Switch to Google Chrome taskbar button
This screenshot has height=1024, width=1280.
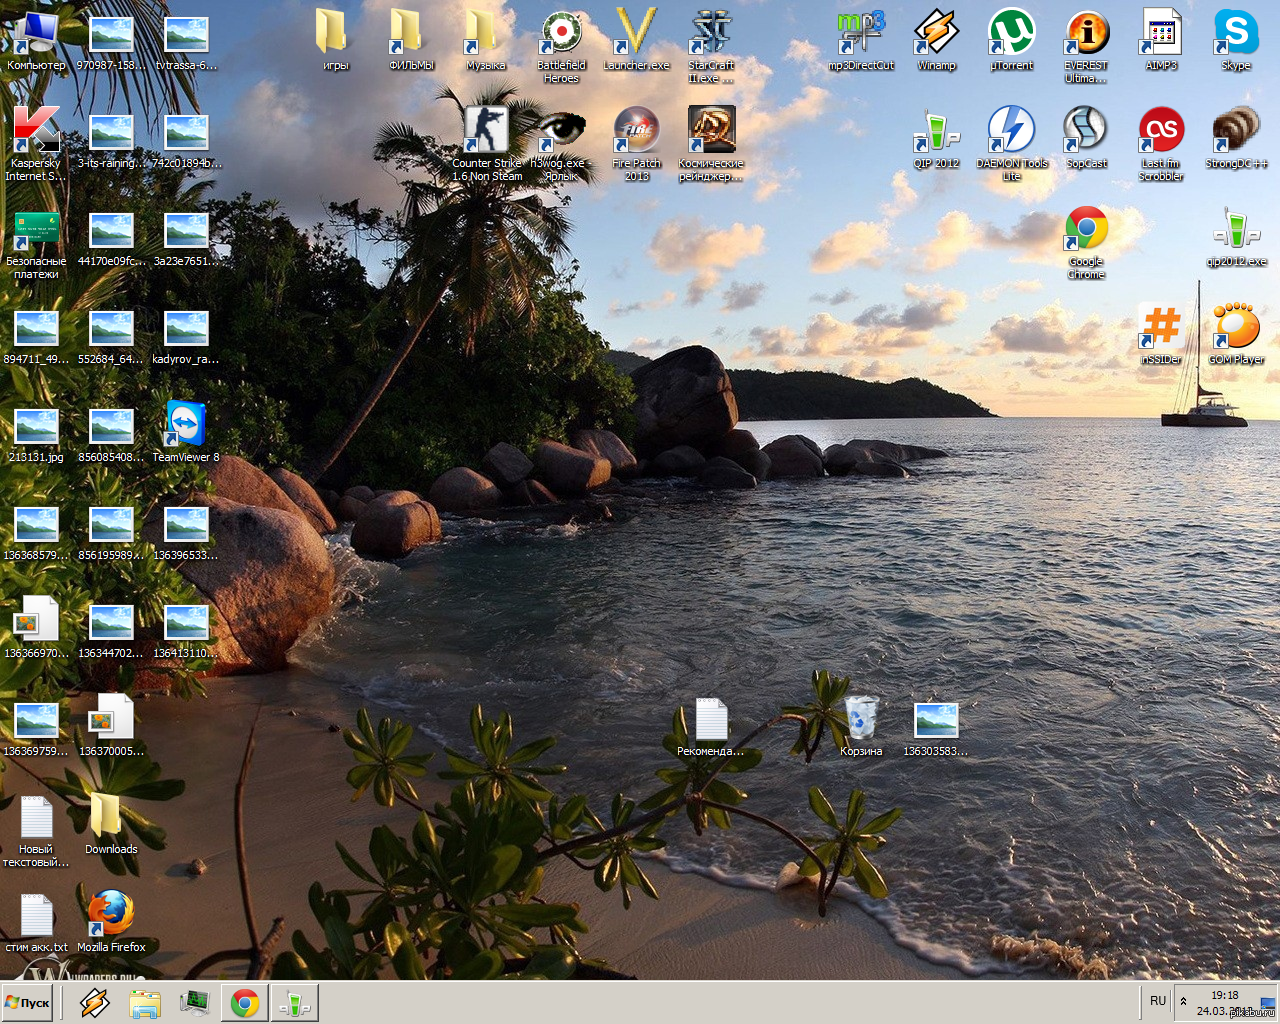(245, 1002)
